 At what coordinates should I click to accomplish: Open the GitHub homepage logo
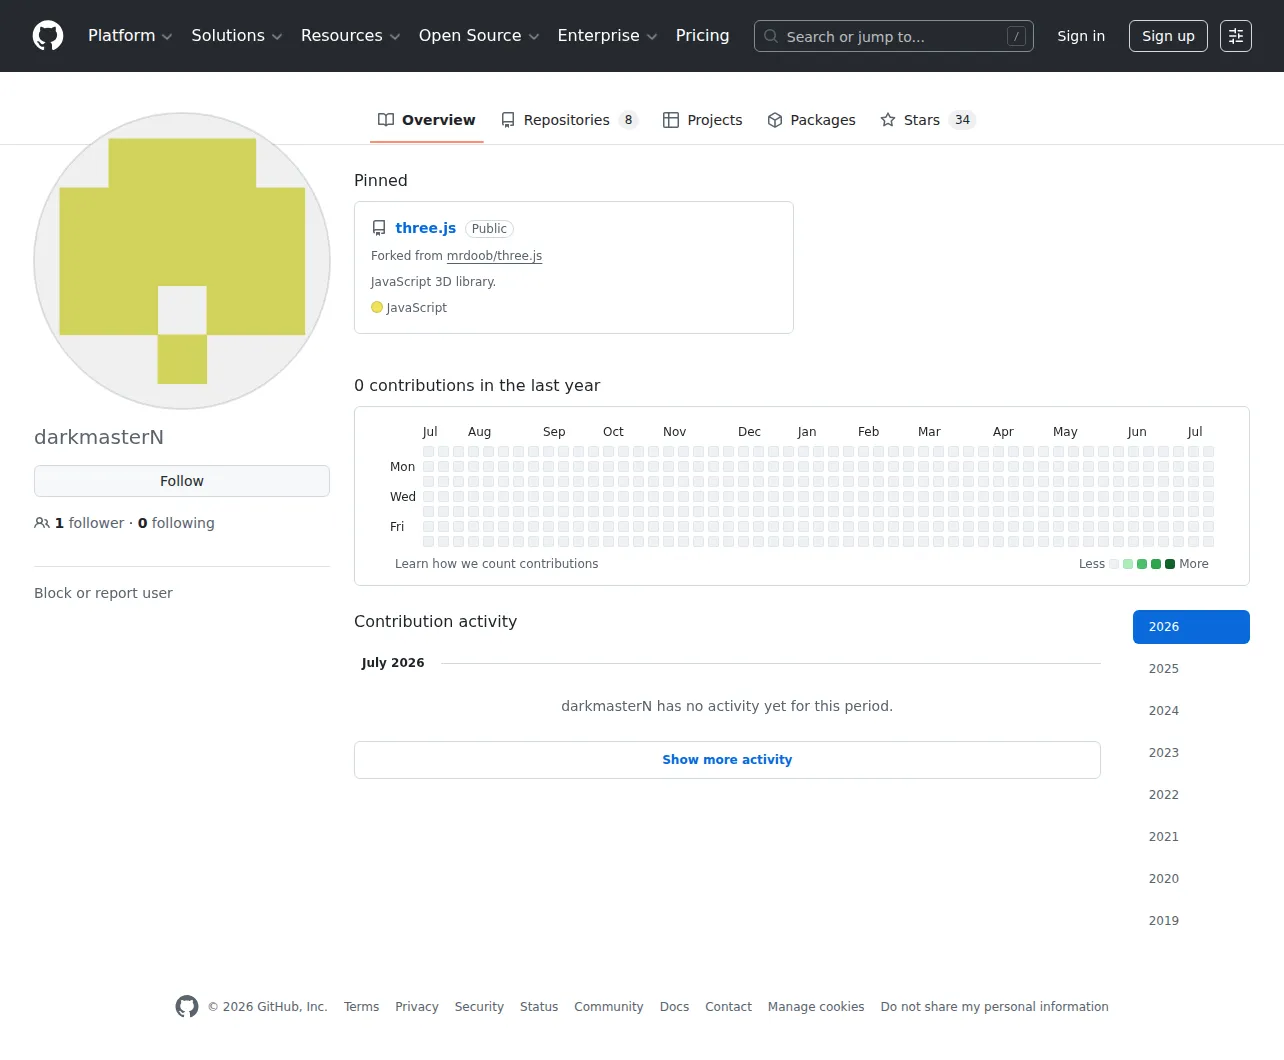coord(48,36)
